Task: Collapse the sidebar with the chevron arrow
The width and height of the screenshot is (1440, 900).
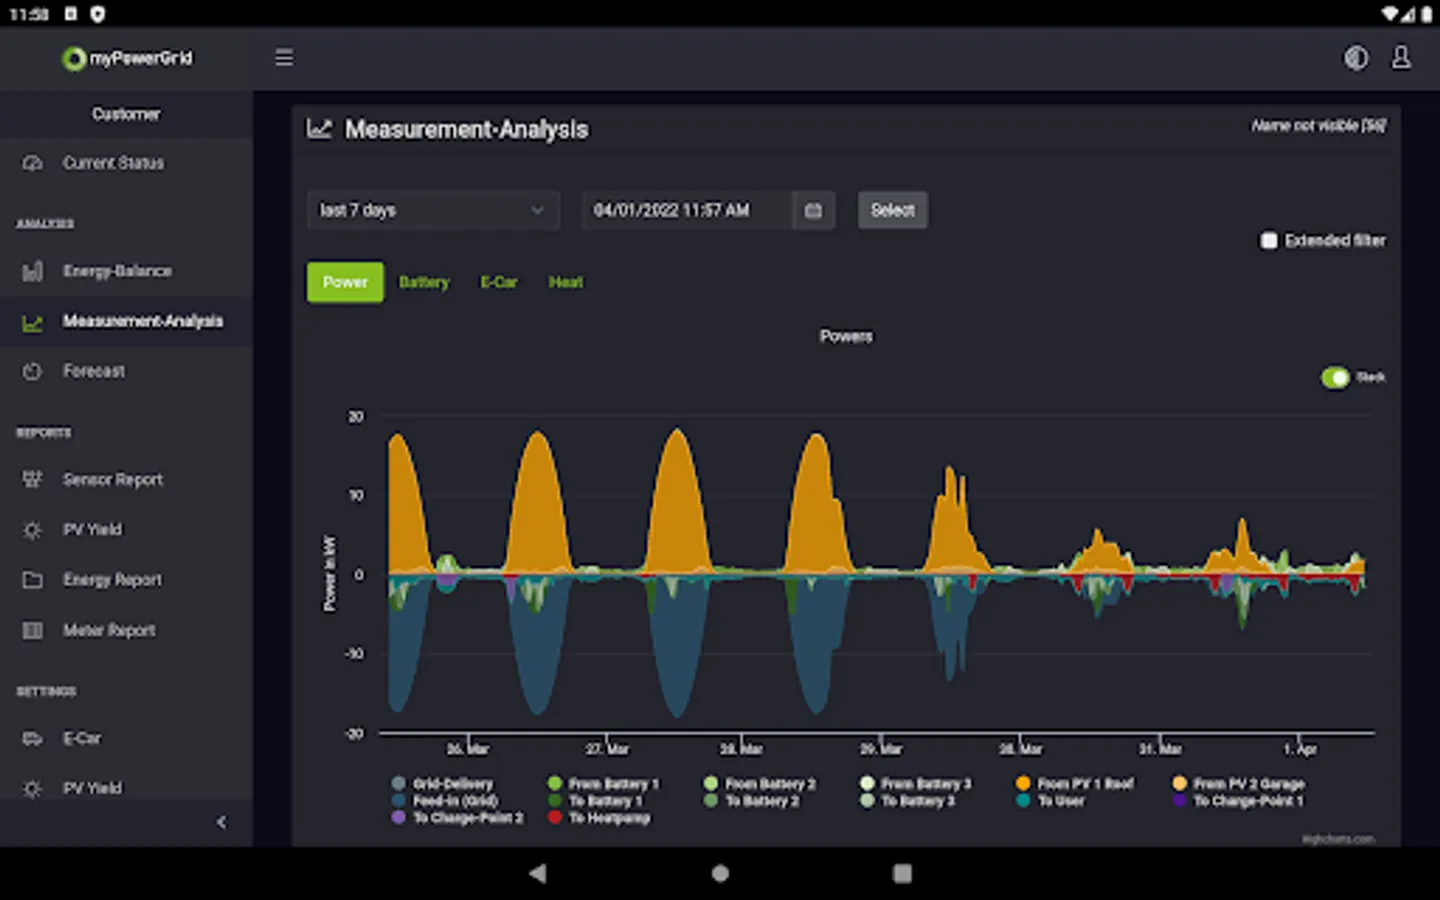Action: click(x=221, y=822)
